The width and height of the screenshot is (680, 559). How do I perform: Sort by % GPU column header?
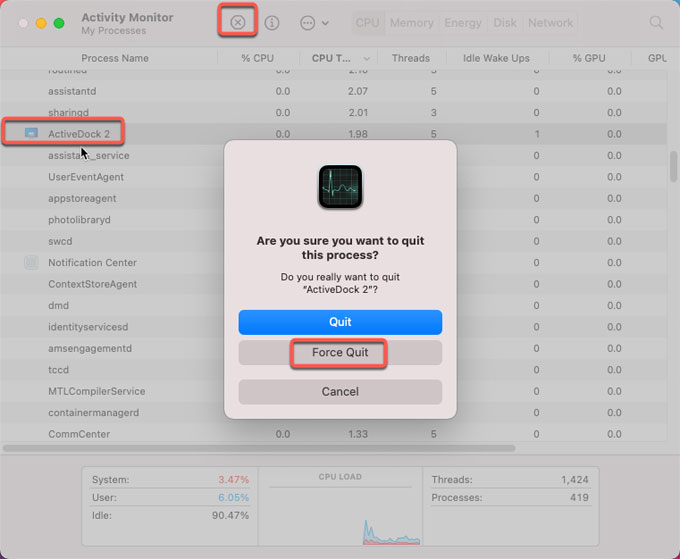(589, 58)
